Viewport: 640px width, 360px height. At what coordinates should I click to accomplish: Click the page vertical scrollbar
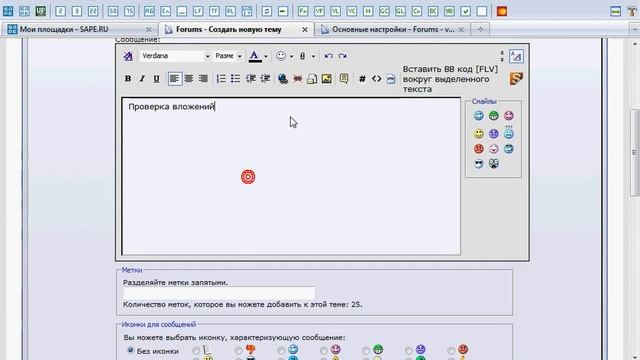(x=634, y=153)
